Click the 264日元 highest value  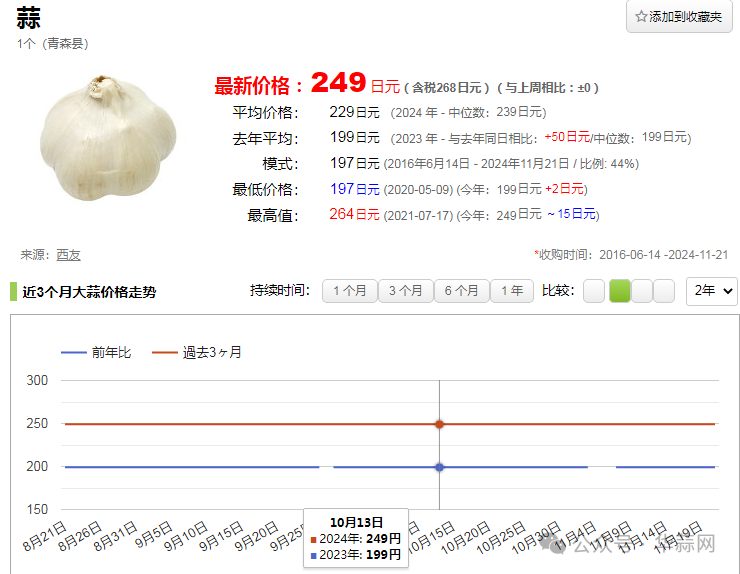tap(354, 215)
